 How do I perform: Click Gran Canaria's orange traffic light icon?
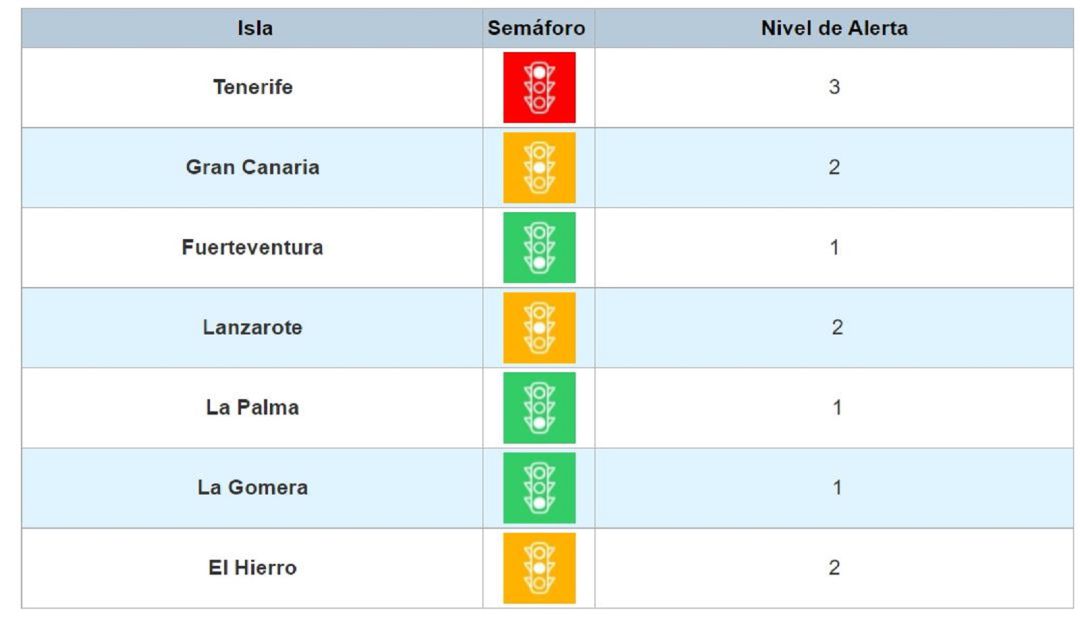coord(539,167)
